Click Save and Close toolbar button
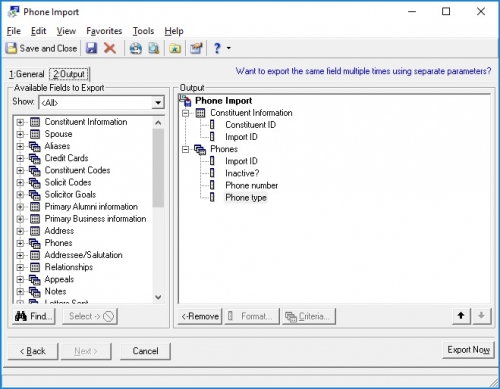This screenshot has width=500, height=389. [42, 48]
